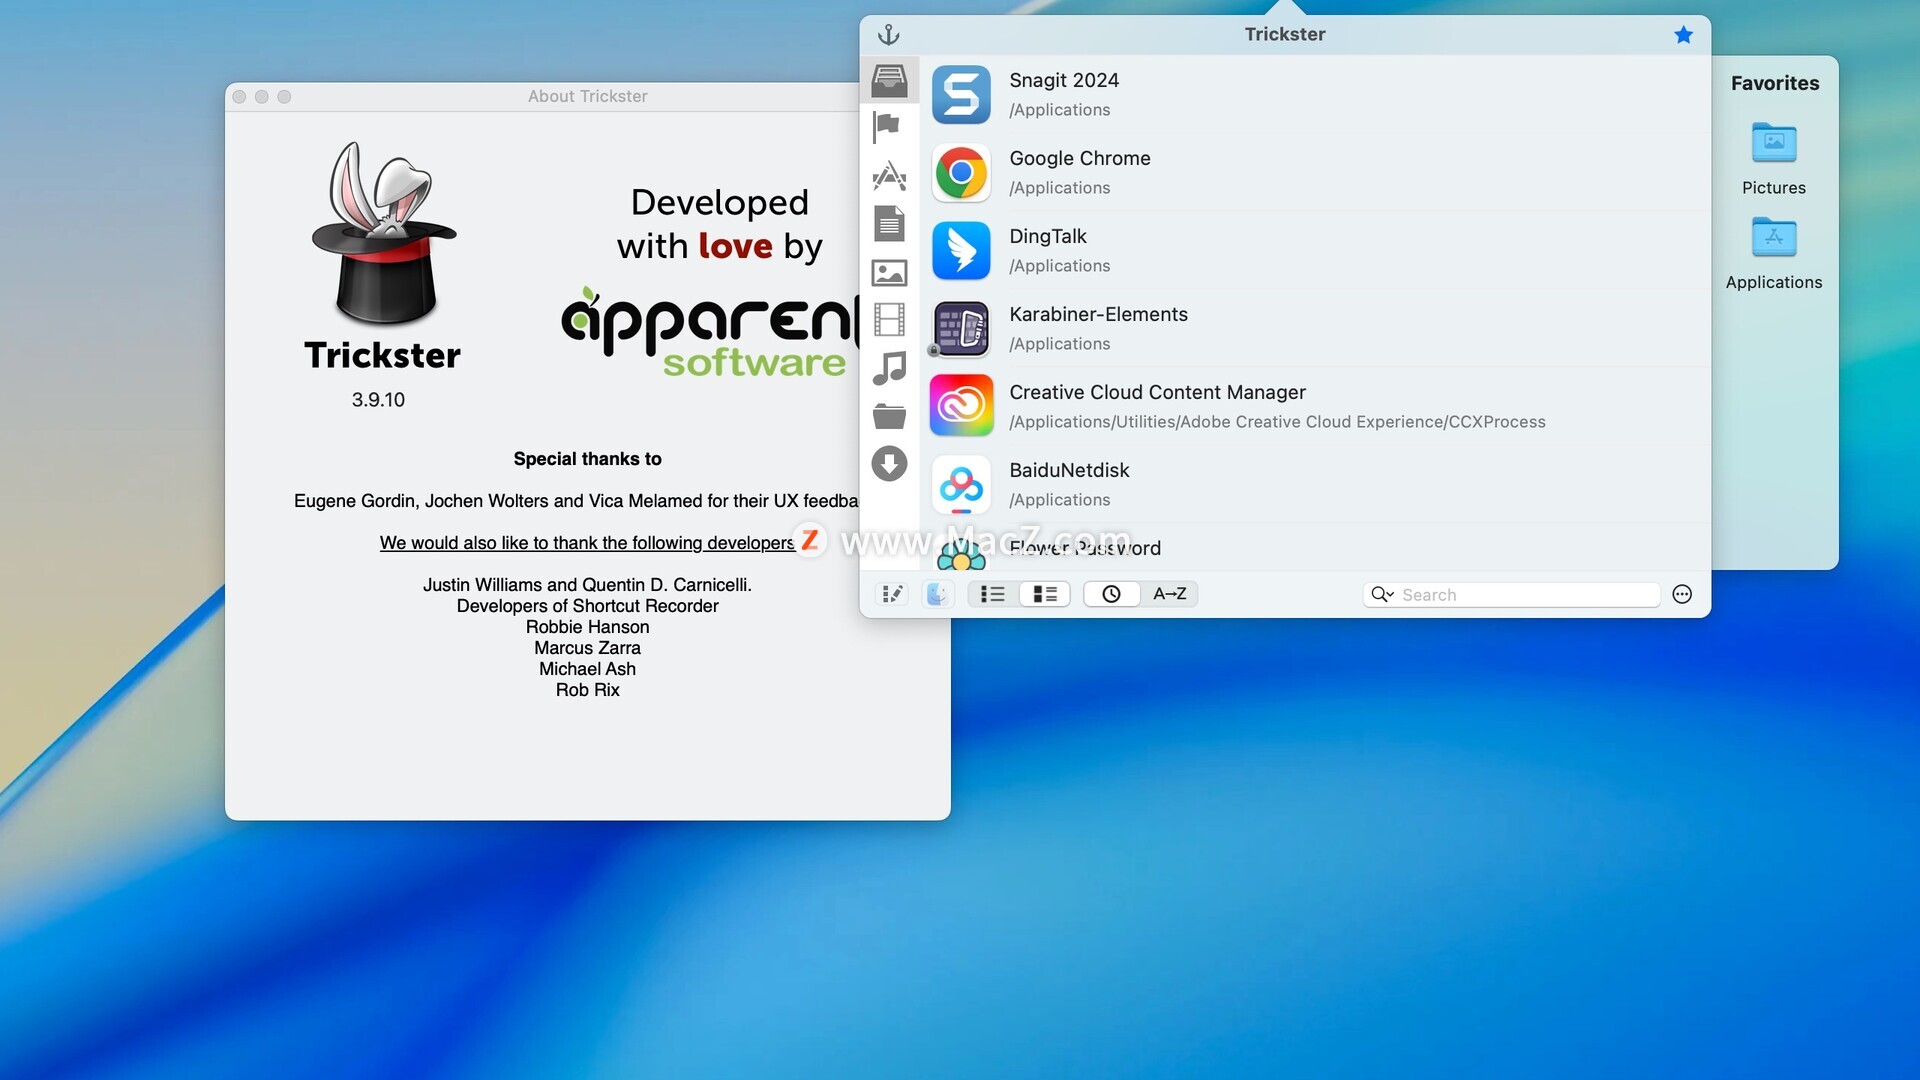This screenshot has height=1080, width=1920.
Task: Switch to detailed list view
Action: (1045, 594)
